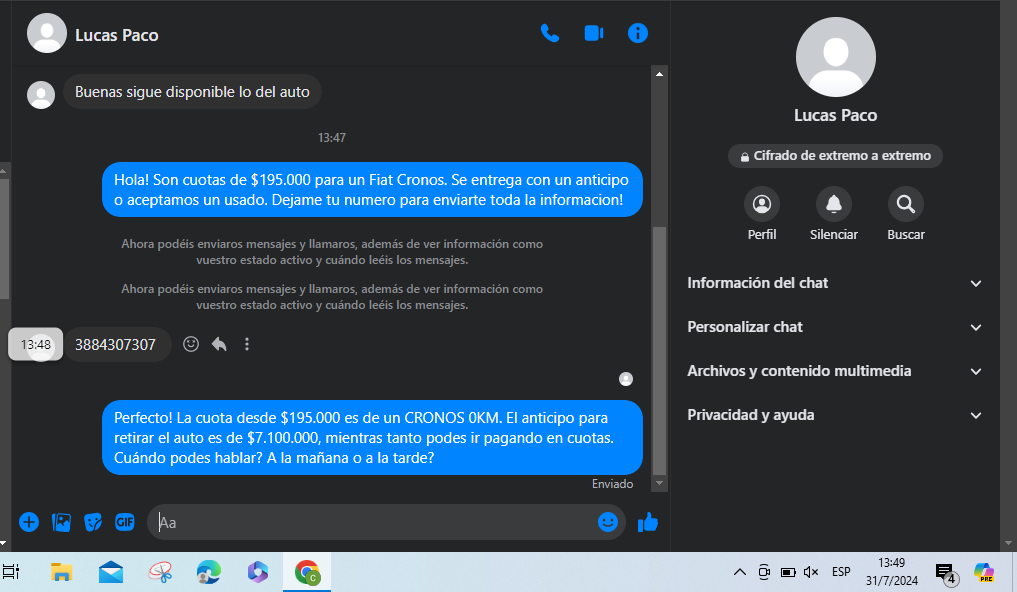Open the plus more-actions menu
Screen dimensions: 1017x592
29,522
